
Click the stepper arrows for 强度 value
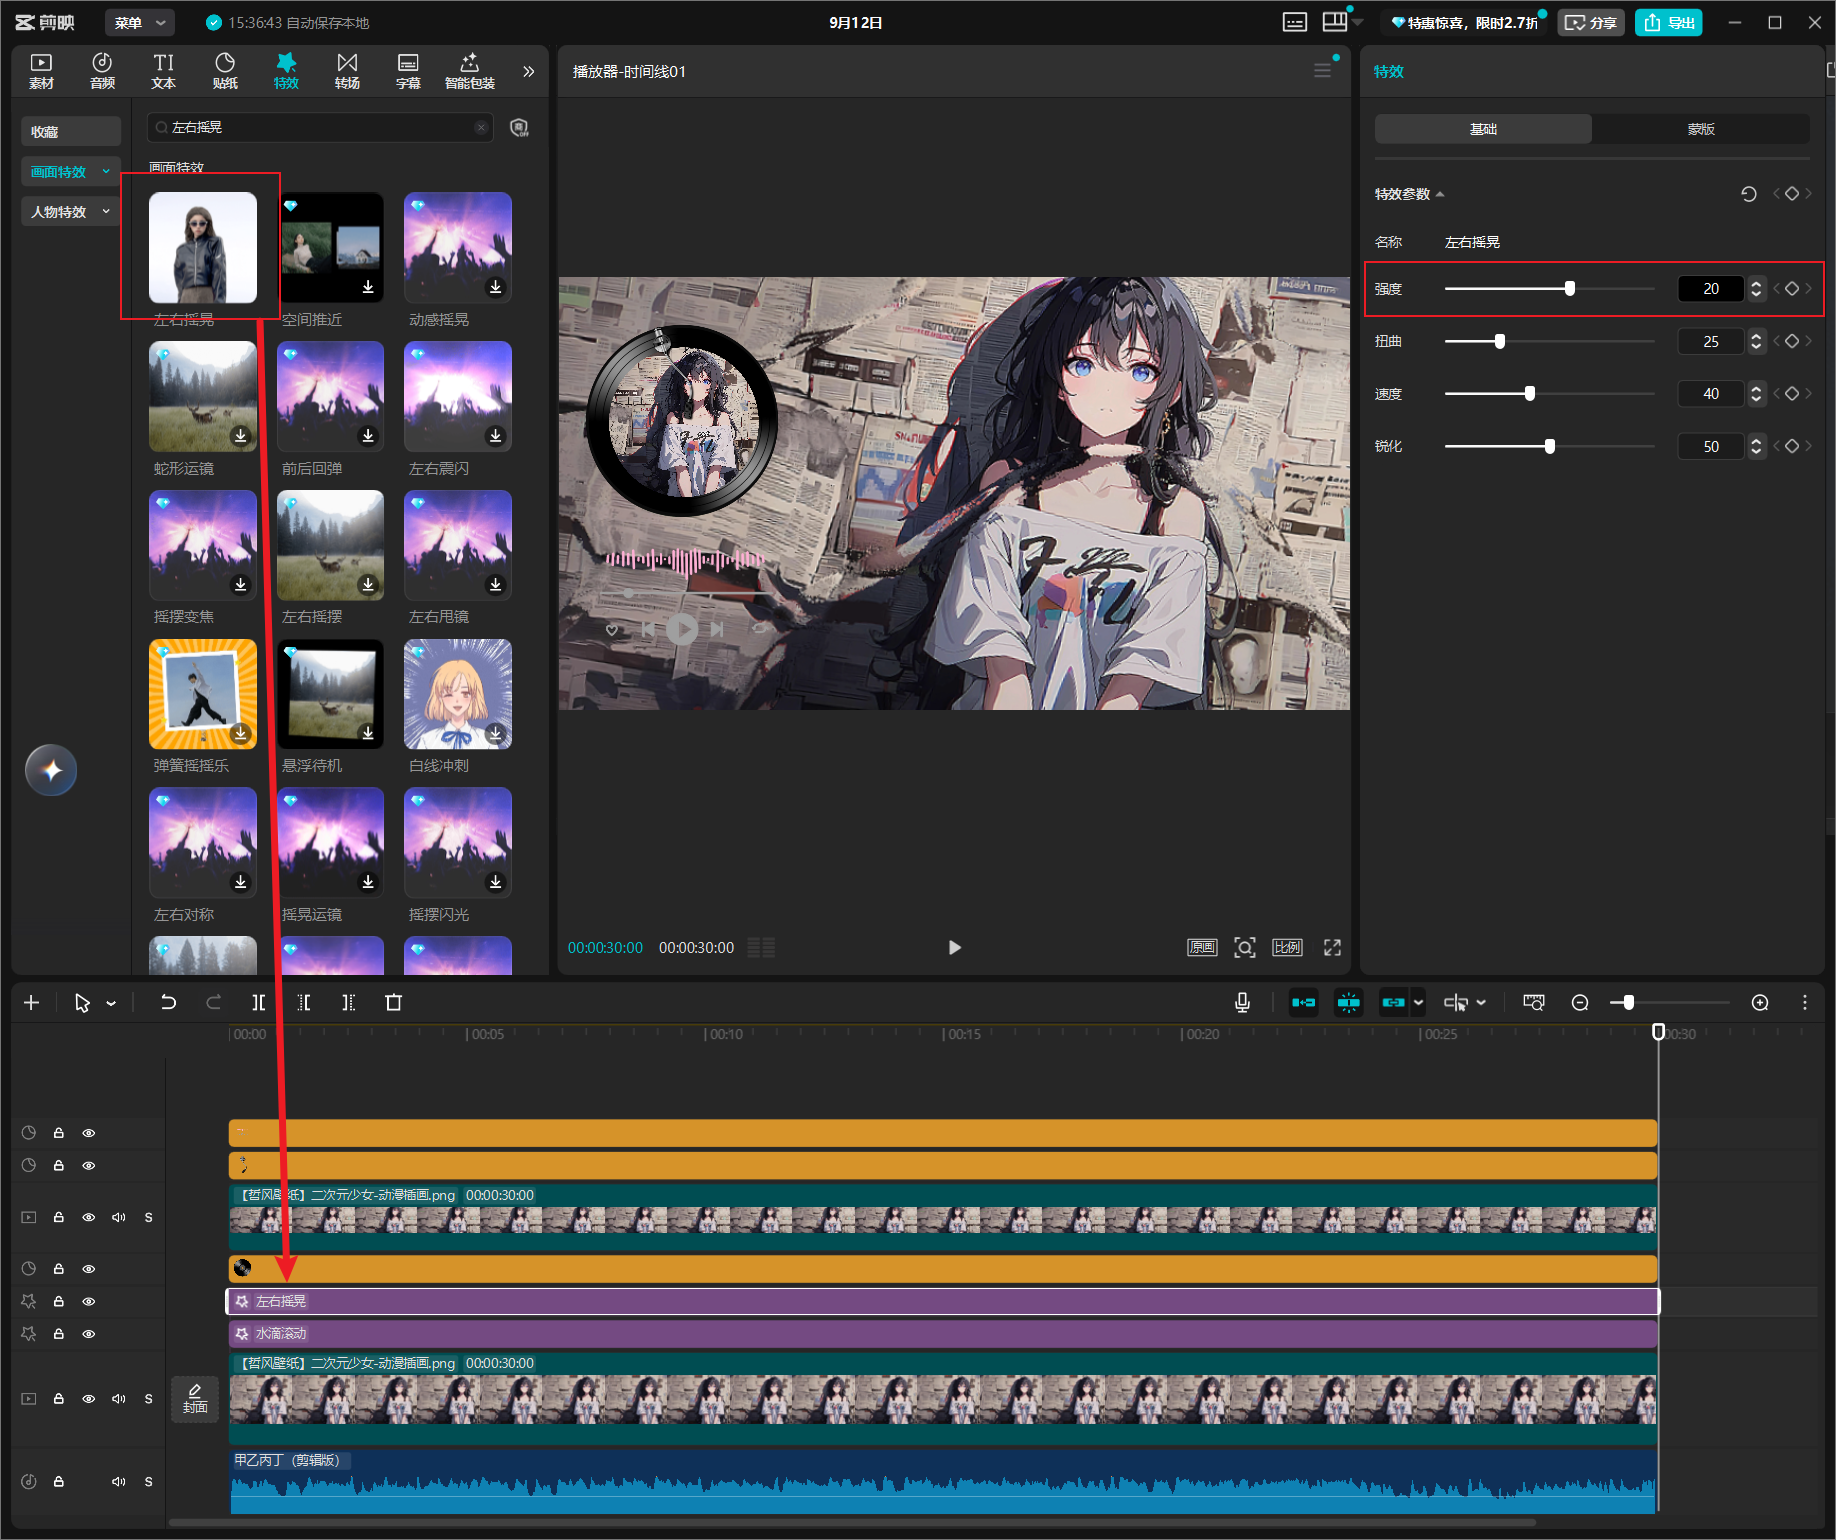pos(1756,289)
